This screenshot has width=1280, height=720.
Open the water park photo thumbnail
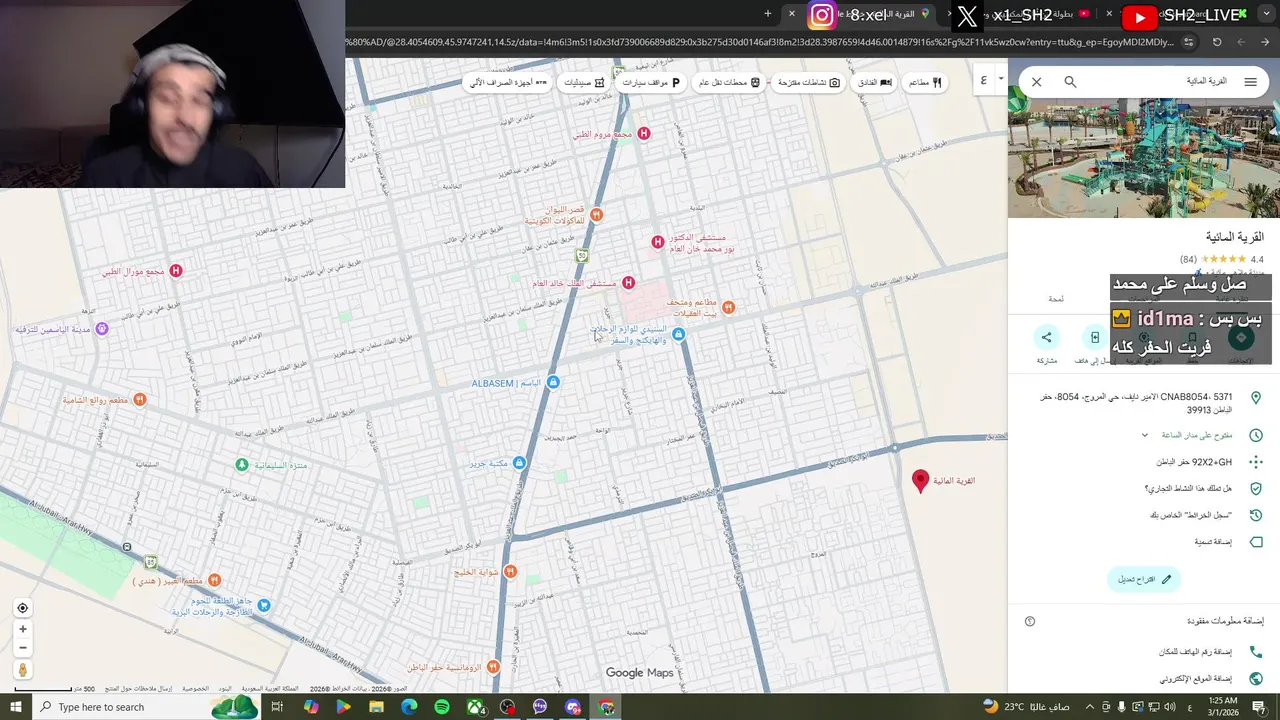click(1144, 158)
